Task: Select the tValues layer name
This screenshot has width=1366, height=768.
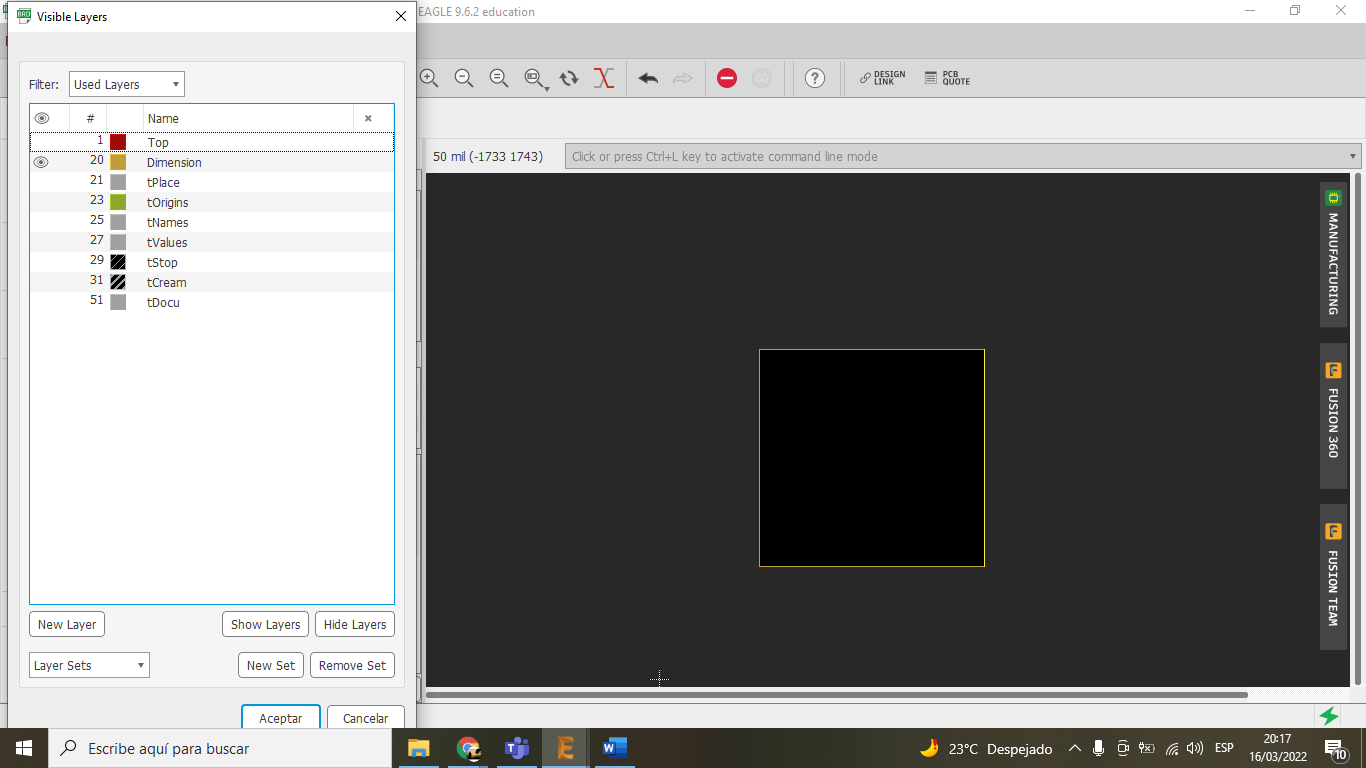Action: (x=167, y=242)
